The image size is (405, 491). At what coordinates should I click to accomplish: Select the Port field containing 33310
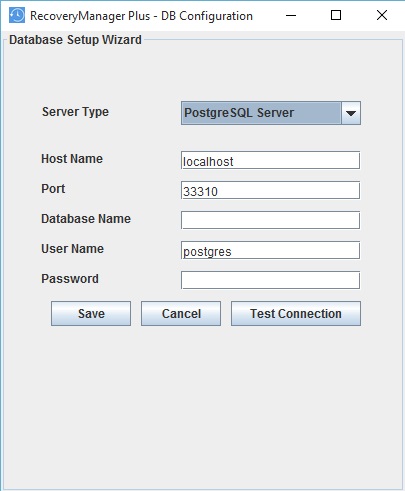[x=270, y=190]
